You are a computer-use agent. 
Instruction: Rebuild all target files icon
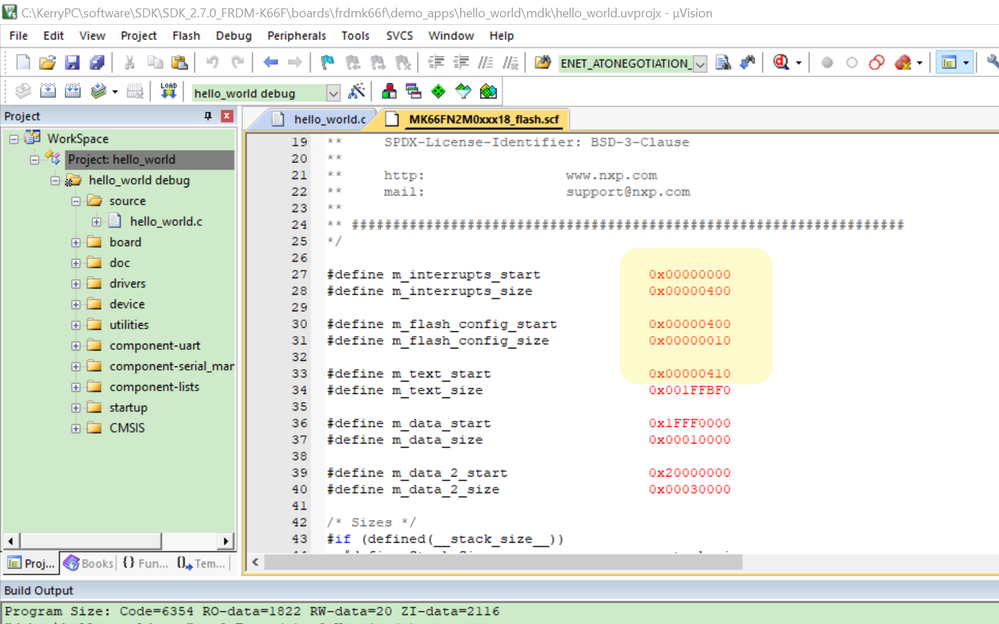point(73,92)
